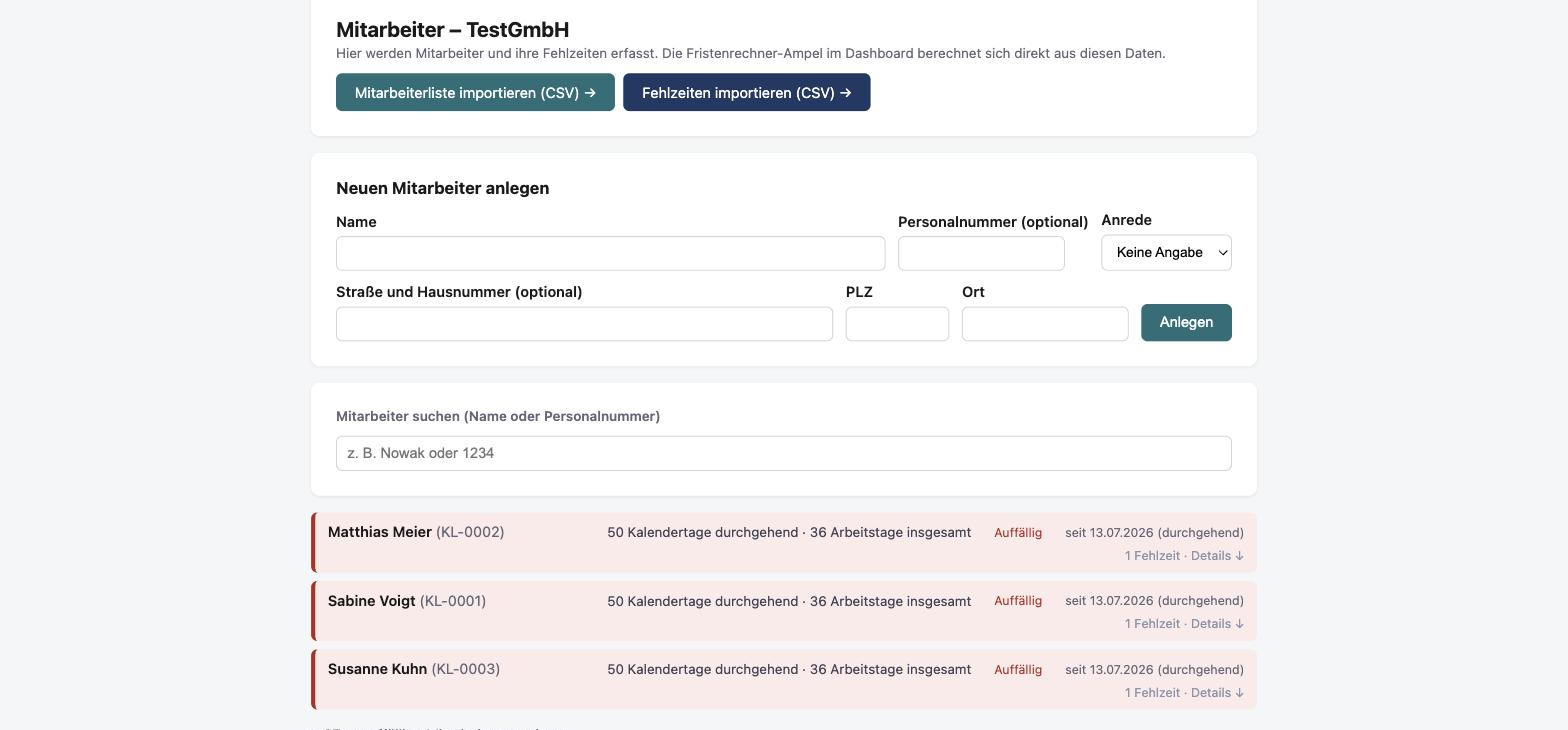Viewport: 1568px width, 730px height.
Task: Open Mitarbeiterliste importieren (CSV) button
Action: [x=475, y=92]
